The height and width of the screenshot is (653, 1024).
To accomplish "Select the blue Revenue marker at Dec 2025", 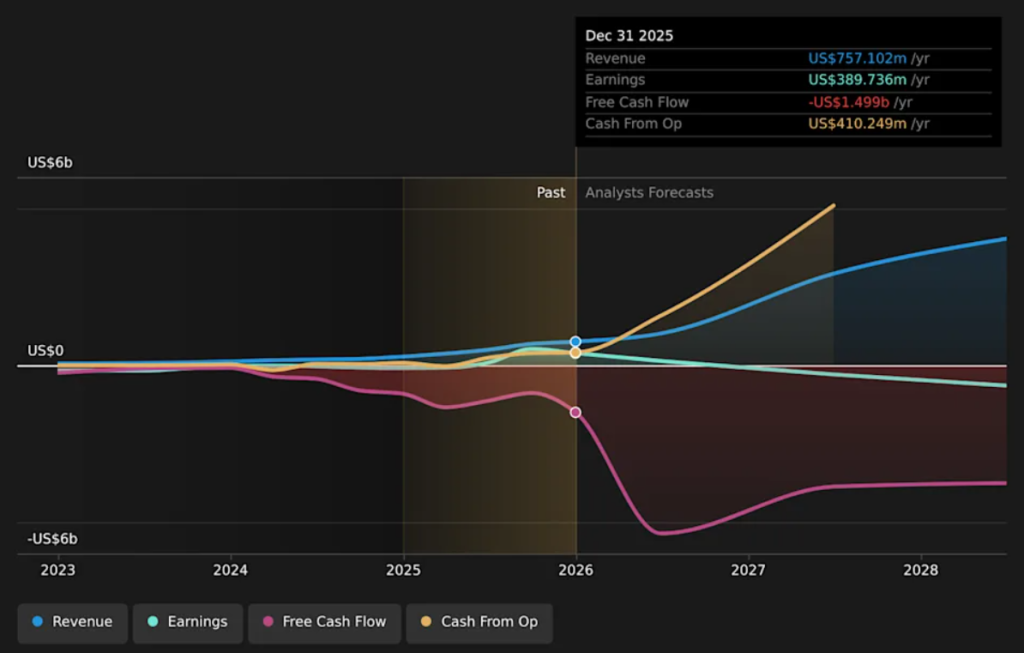I will 575,340.
